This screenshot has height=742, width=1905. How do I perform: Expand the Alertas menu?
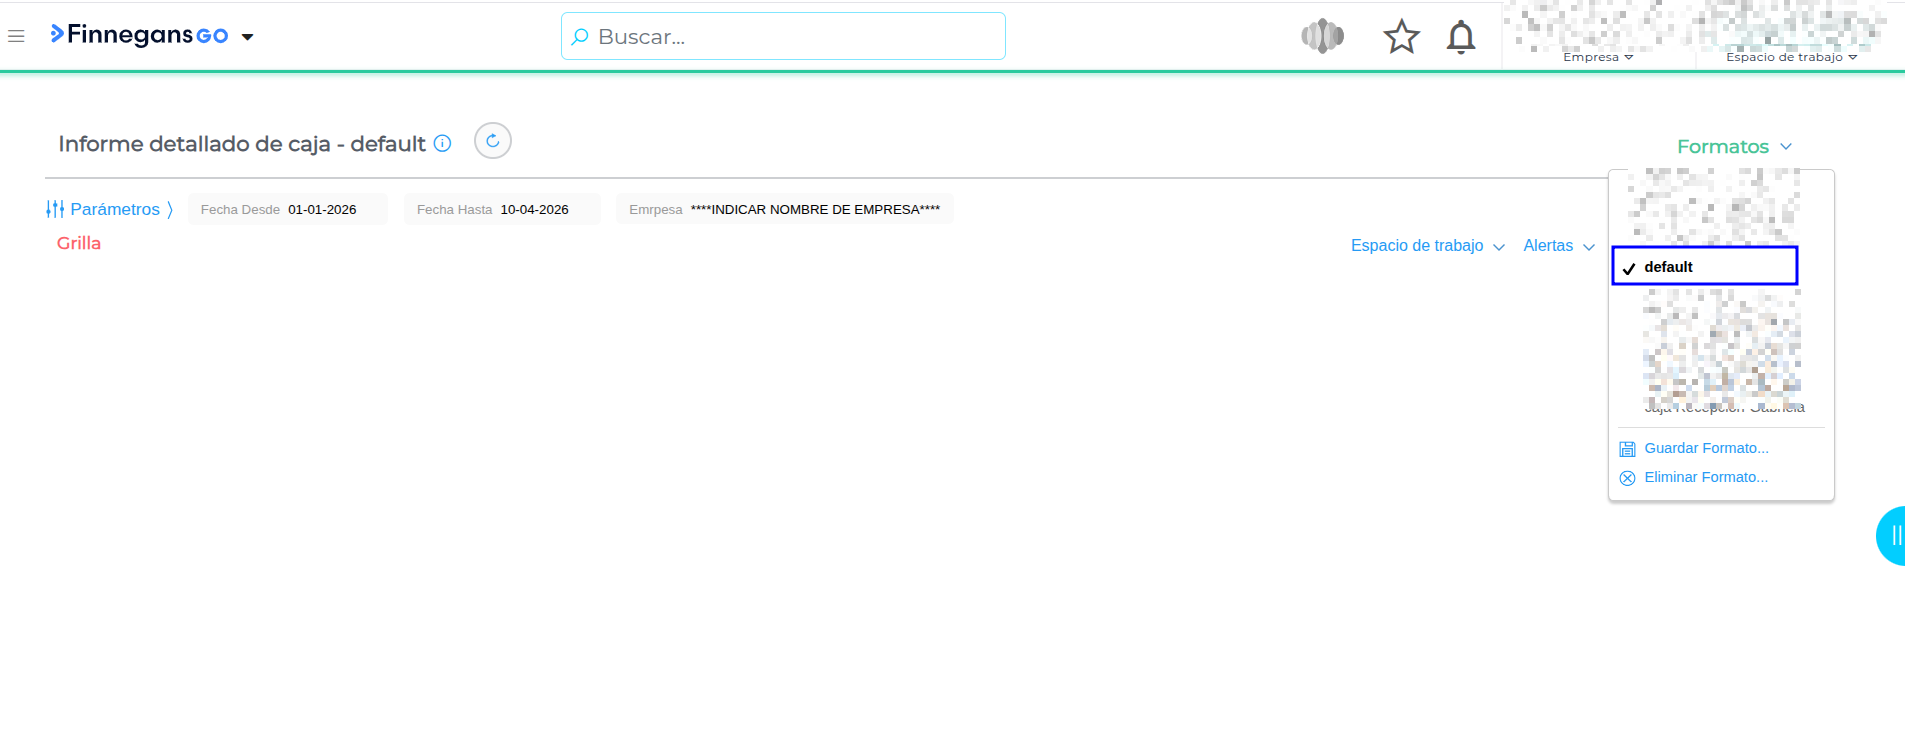click(x=1558, y=246)
